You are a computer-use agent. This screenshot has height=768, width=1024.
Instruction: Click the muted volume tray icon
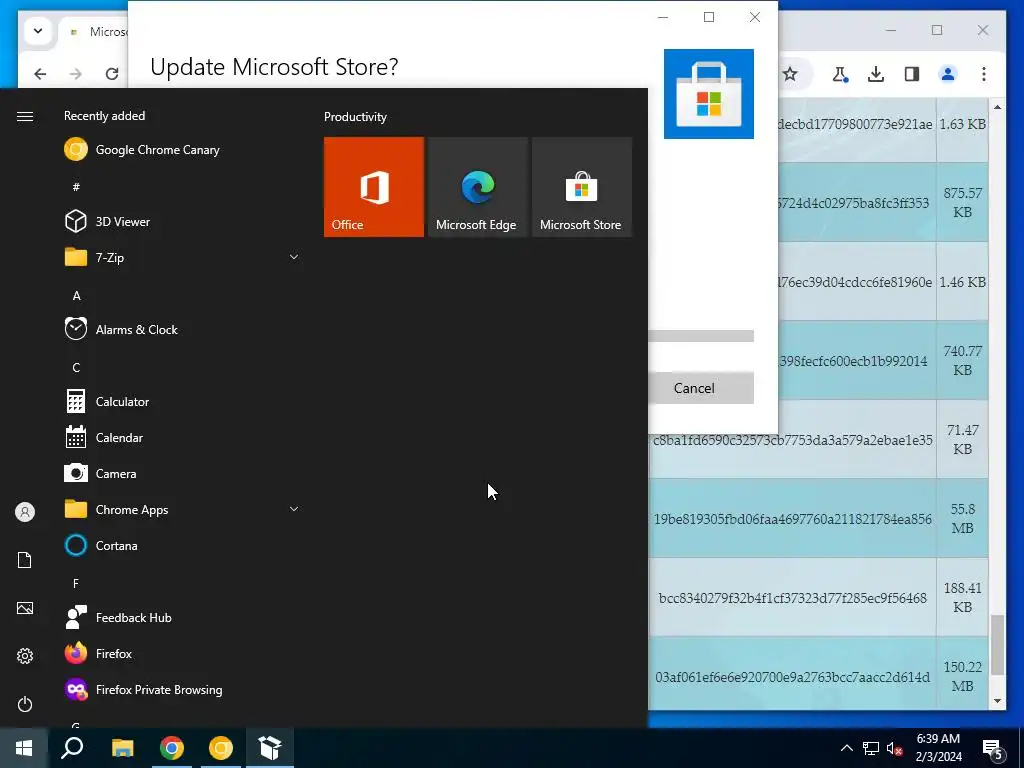(x=895, y=748)
